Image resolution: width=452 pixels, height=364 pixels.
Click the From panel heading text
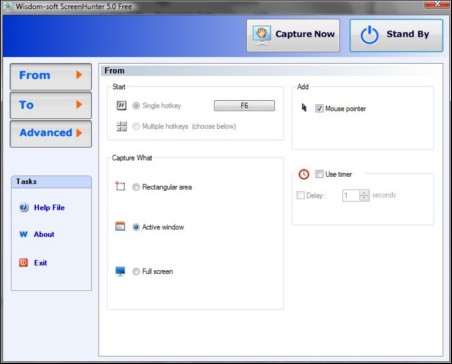pyautogui.click(x=114, y=71)
